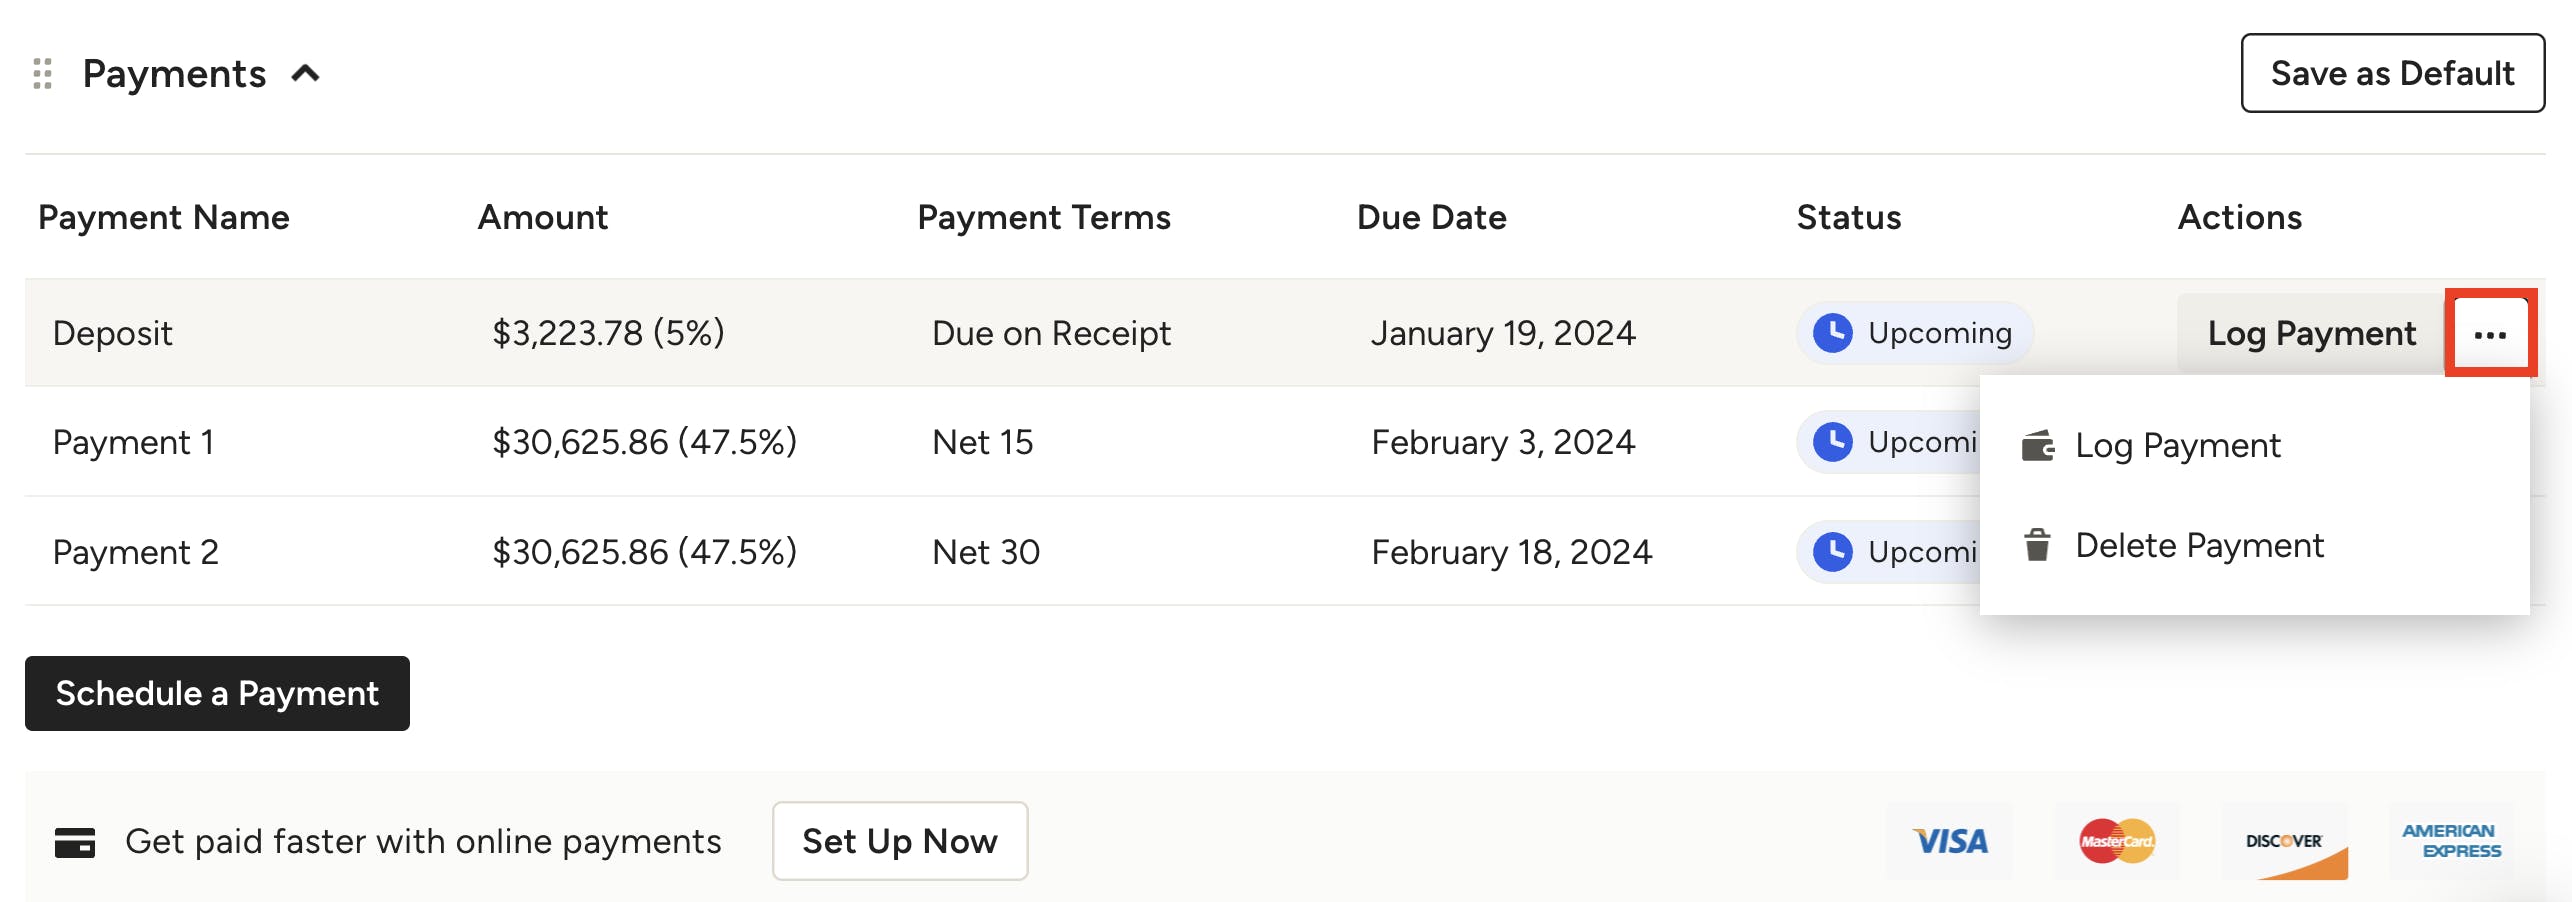Click the trash can icon in the menu
Viewport: 2572px width, 902px height.
[x=2037, y=545]
